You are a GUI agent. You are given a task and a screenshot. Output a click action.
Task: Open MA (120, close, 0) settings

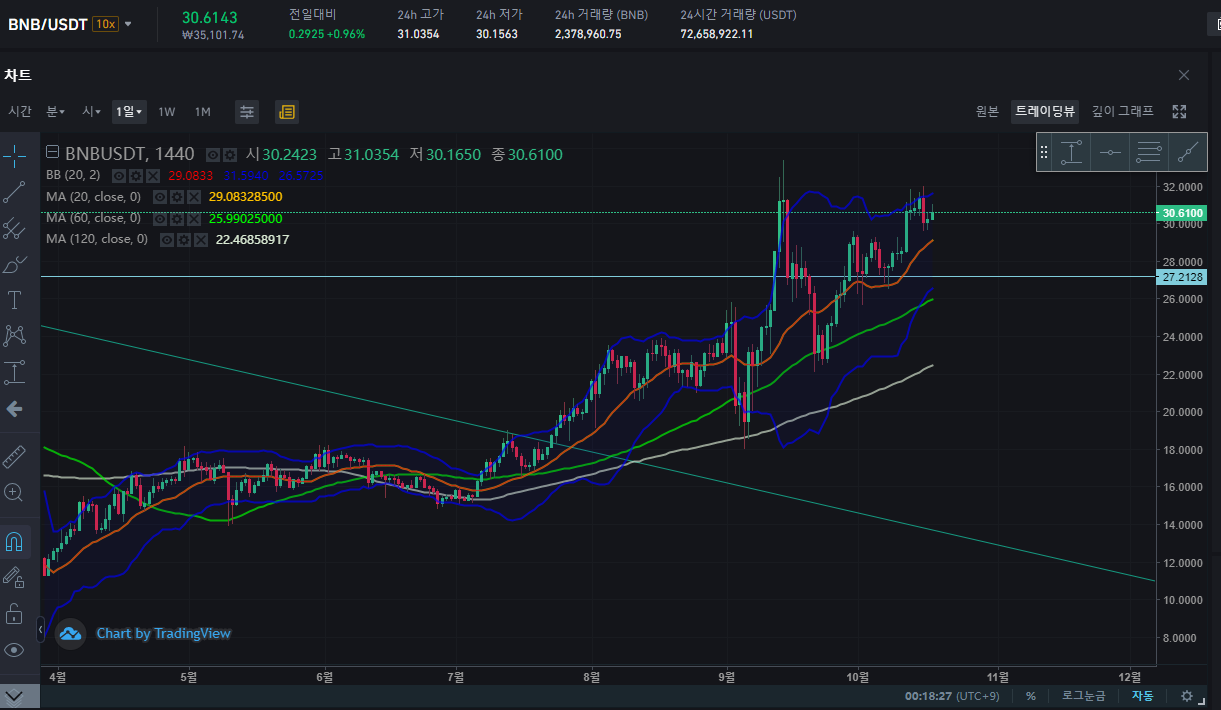[x=184, y=240]
